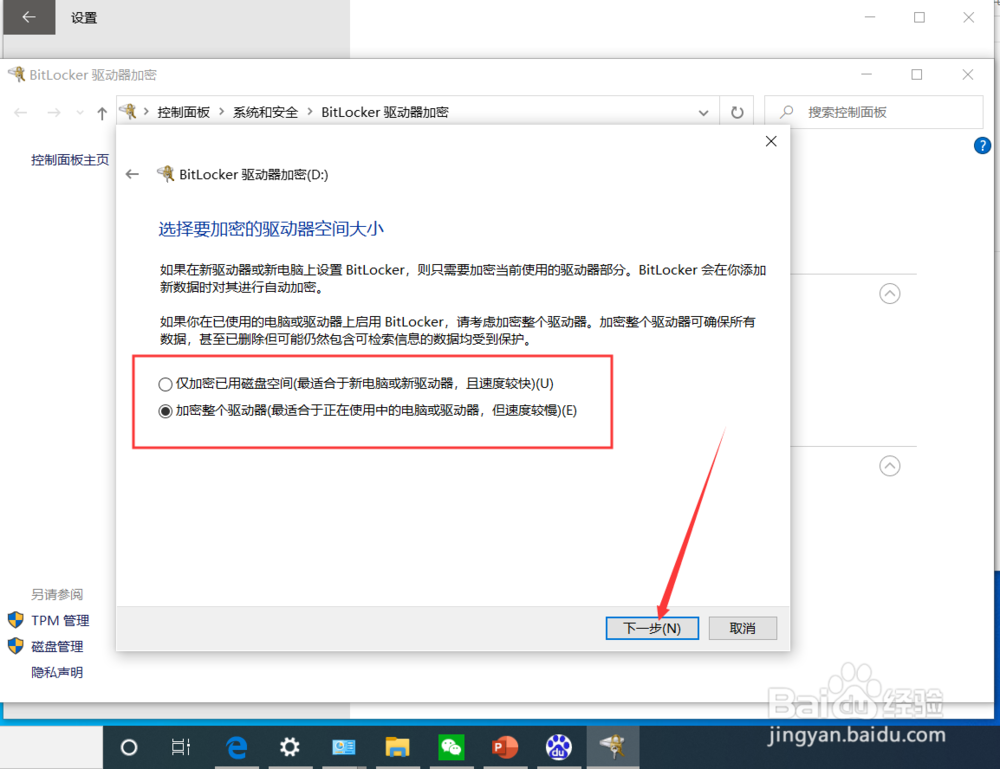Click the back arrow in 设置 window
The image size is (1000, 769).
click(x=29, y=17)
